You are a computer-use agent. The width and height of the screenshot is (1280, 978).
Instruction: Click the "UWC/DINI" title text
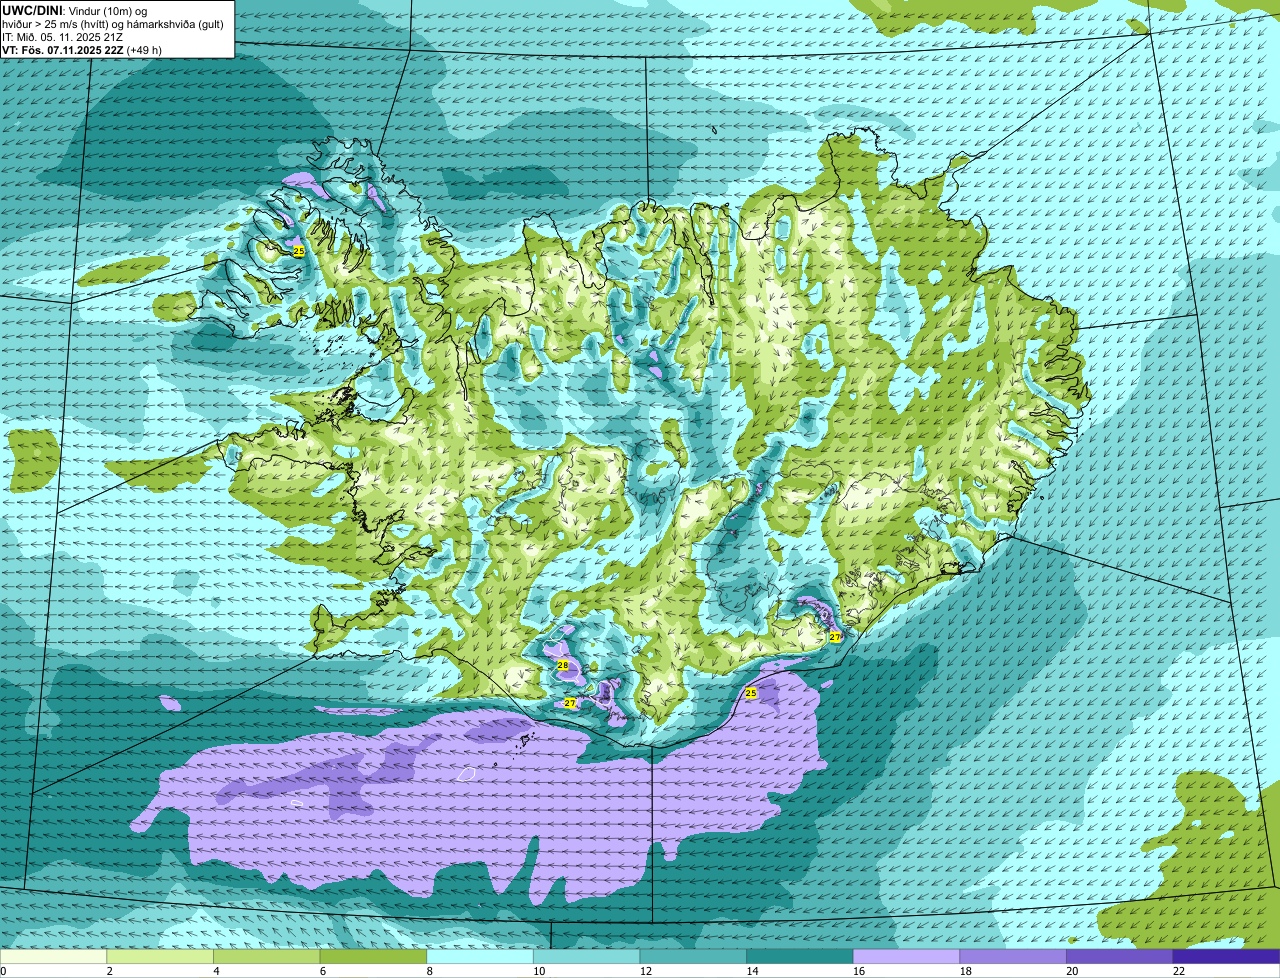pyautogui.click(x=33, y=10)
